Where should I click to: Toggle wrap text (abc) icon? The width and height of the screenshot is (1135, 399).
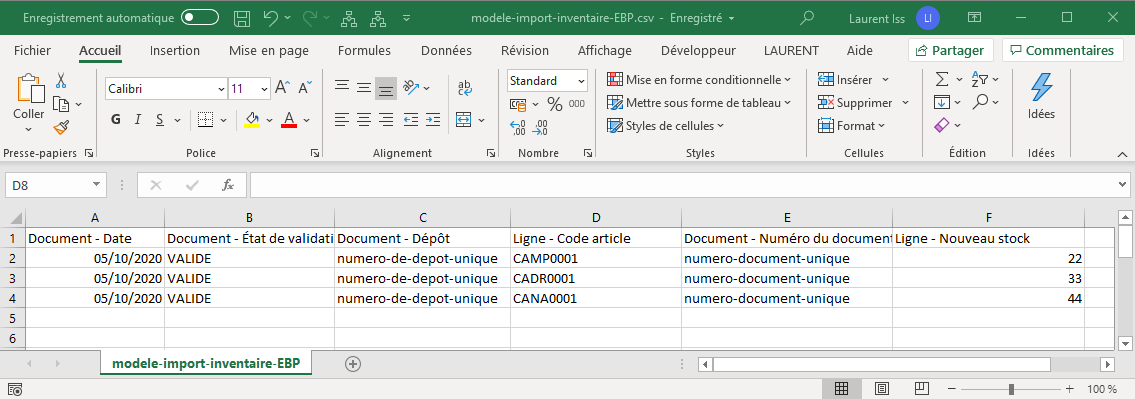465,88
